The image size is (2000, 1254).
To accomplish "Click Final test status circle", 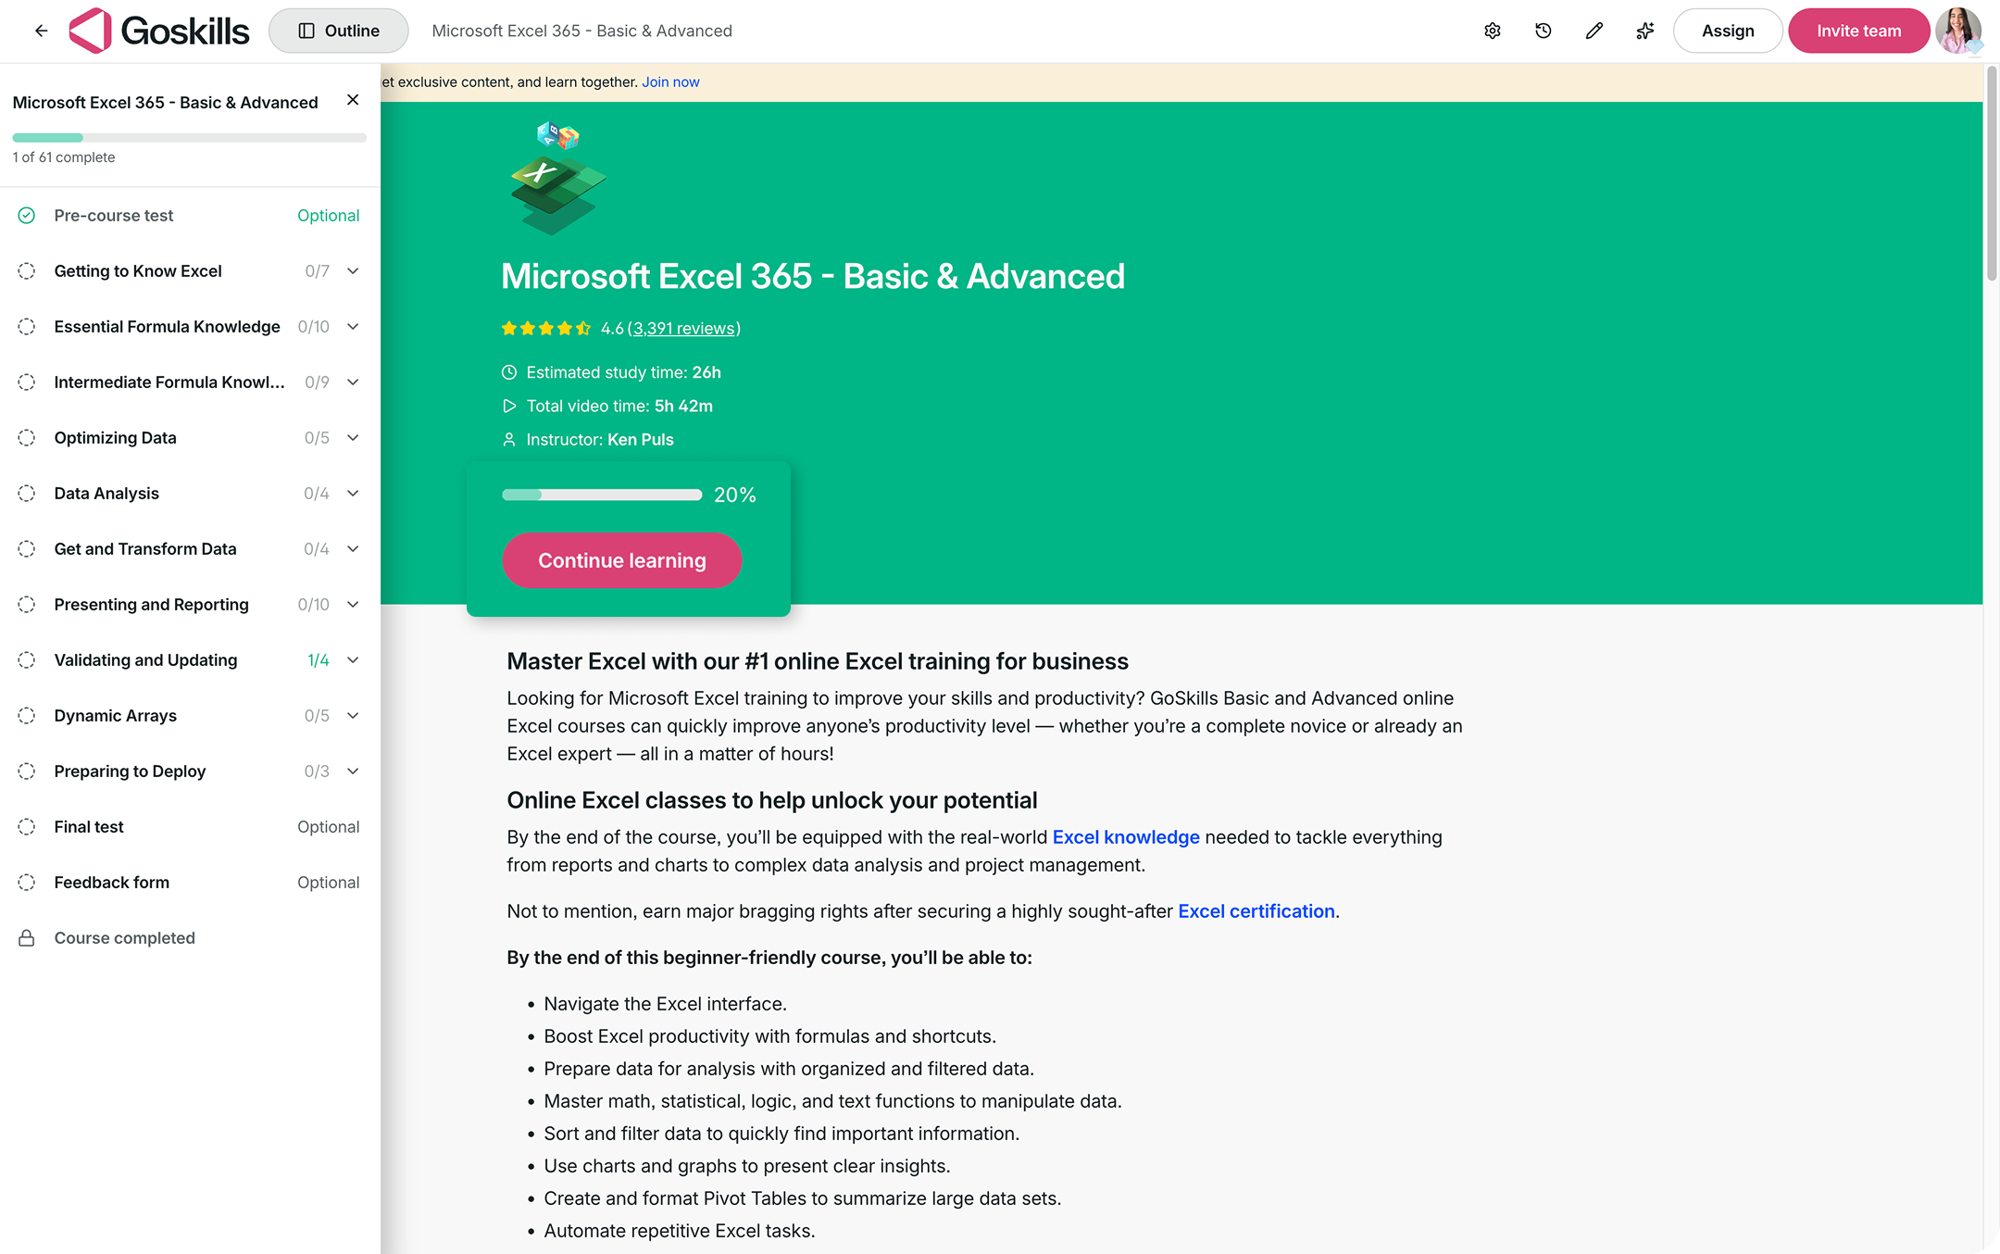I will coord(27,827).
